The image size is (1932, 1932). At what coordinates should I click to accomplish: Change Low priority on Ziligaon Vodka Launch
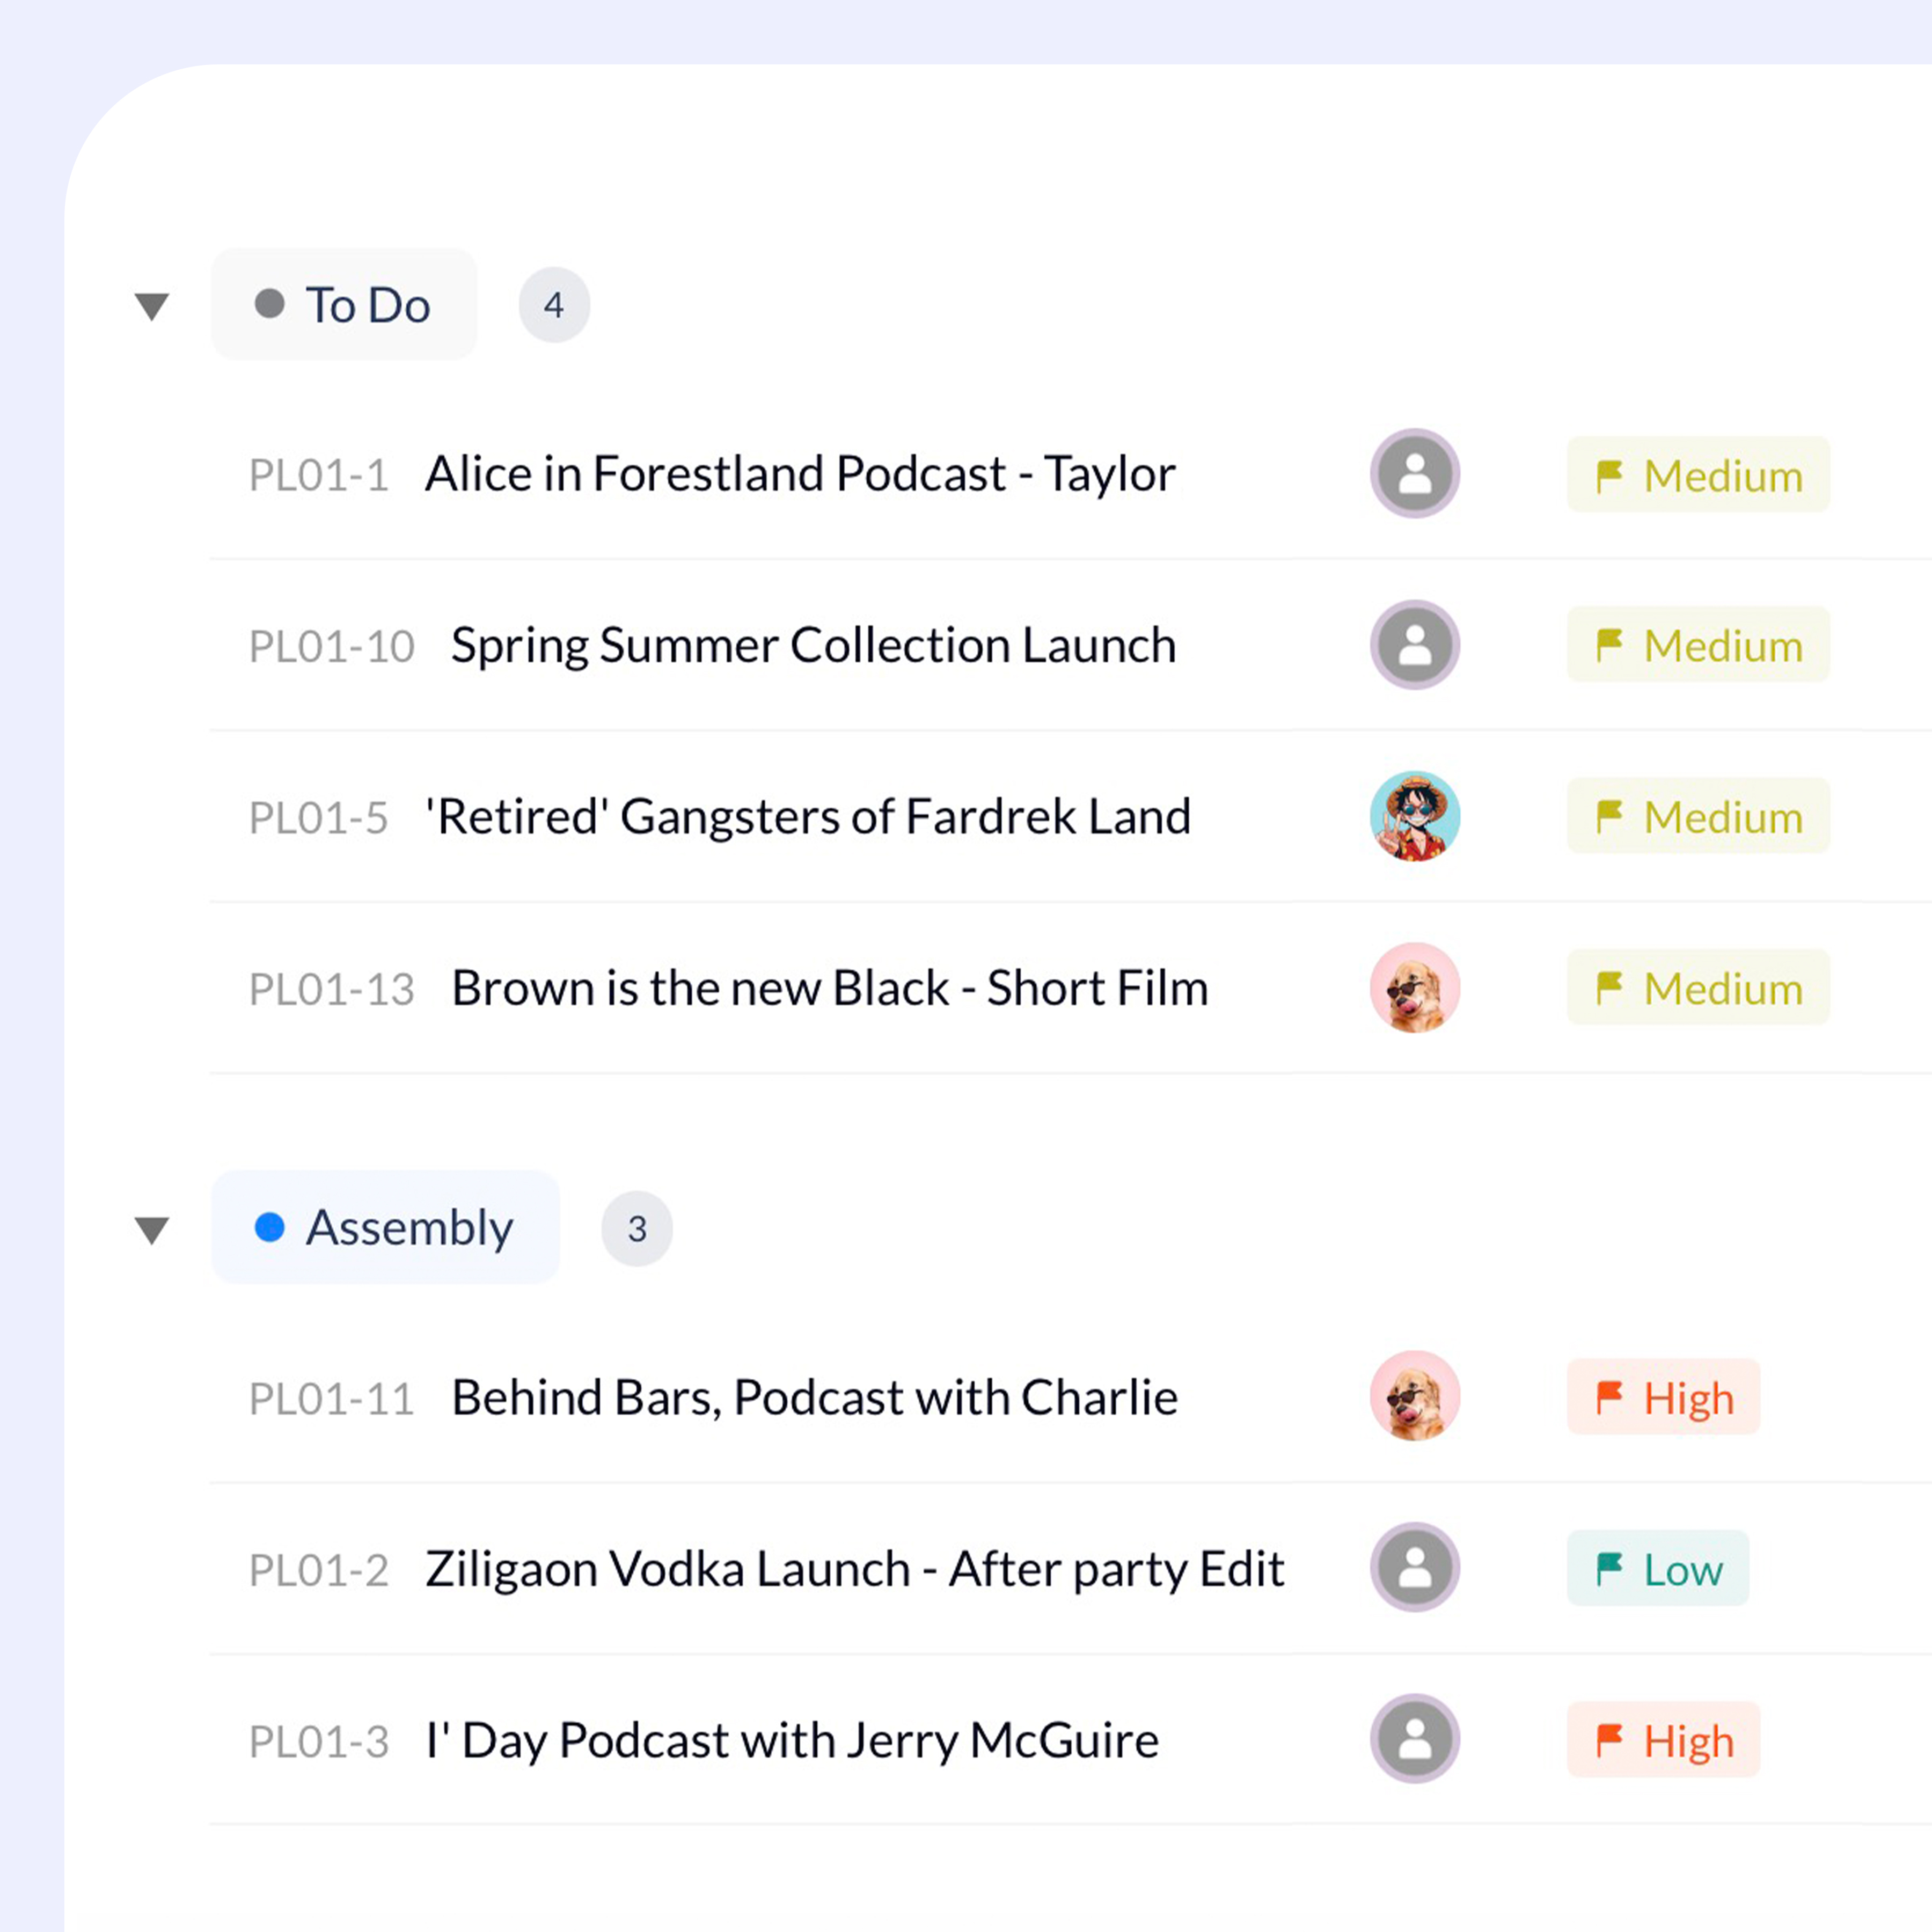[1658, 1568]
